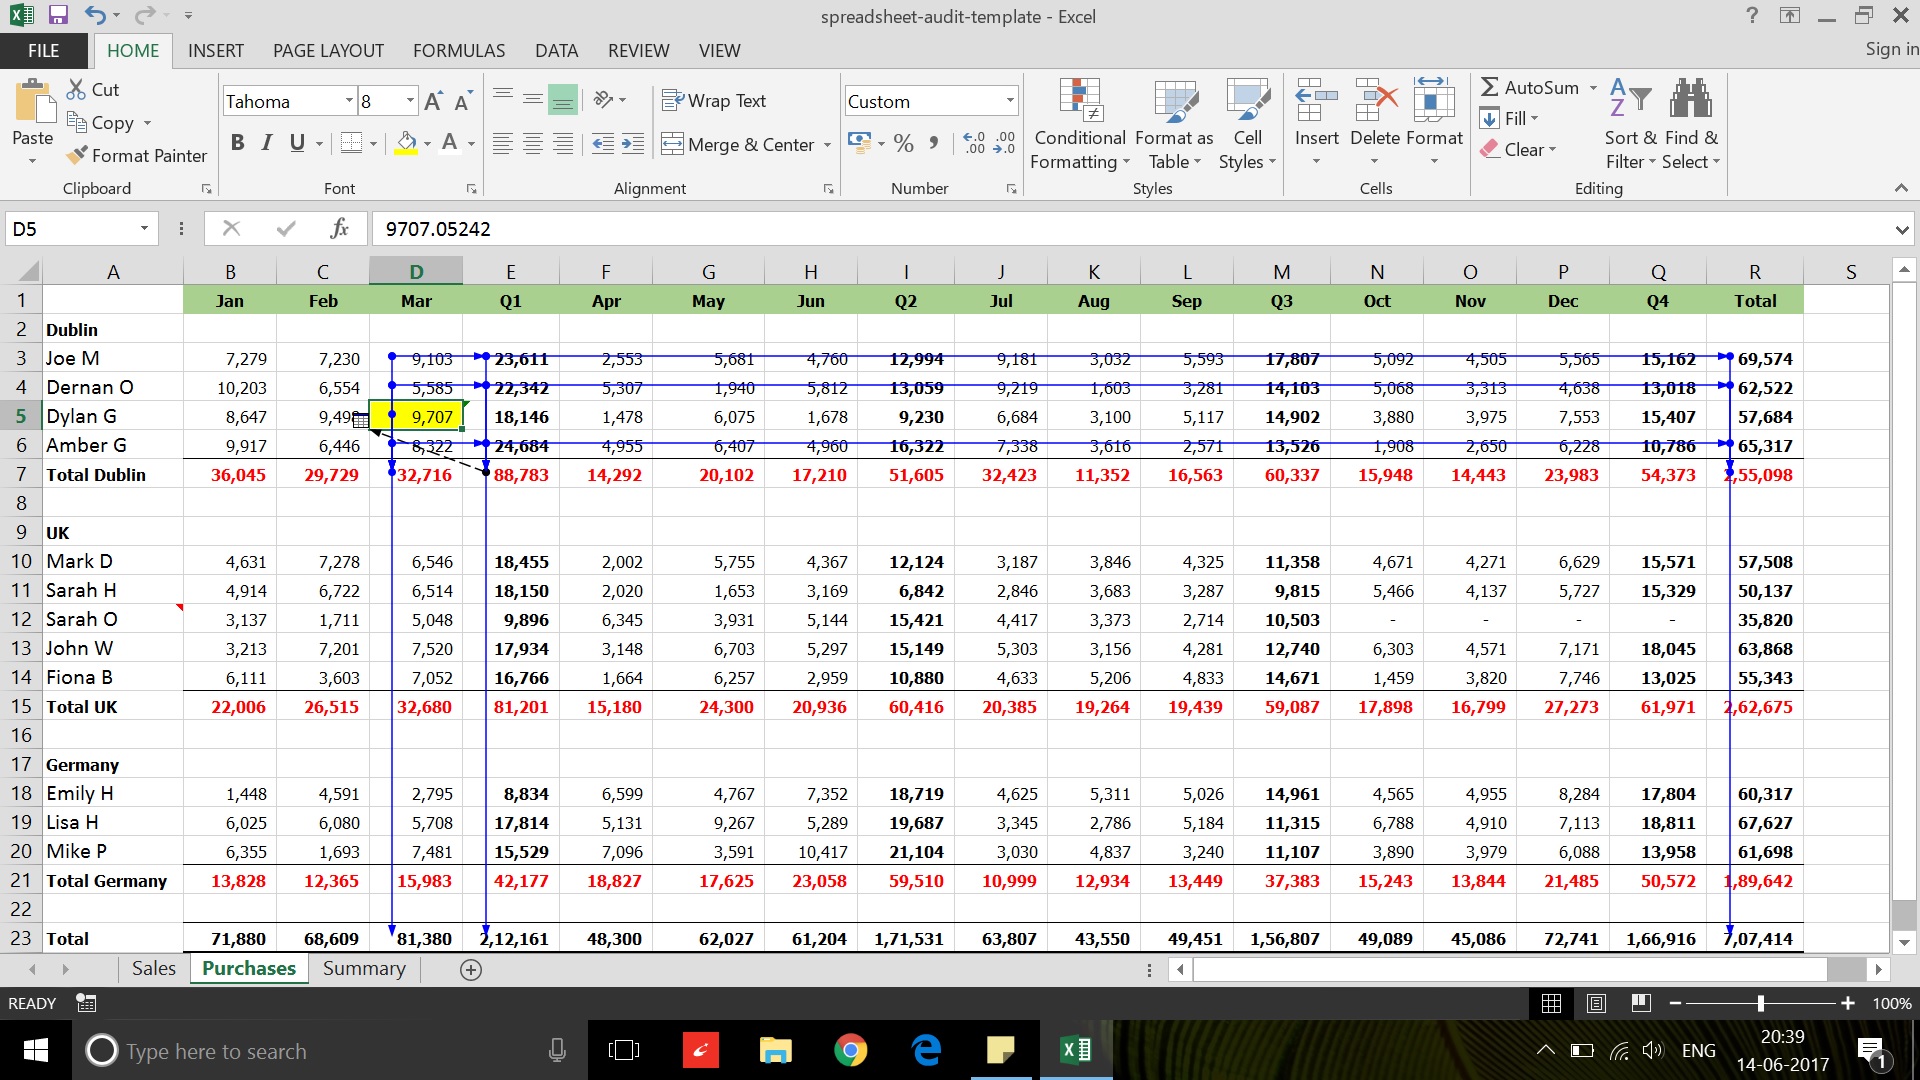
Task: Apply the yellow Fill Color swatch
Action: point(406,143)
